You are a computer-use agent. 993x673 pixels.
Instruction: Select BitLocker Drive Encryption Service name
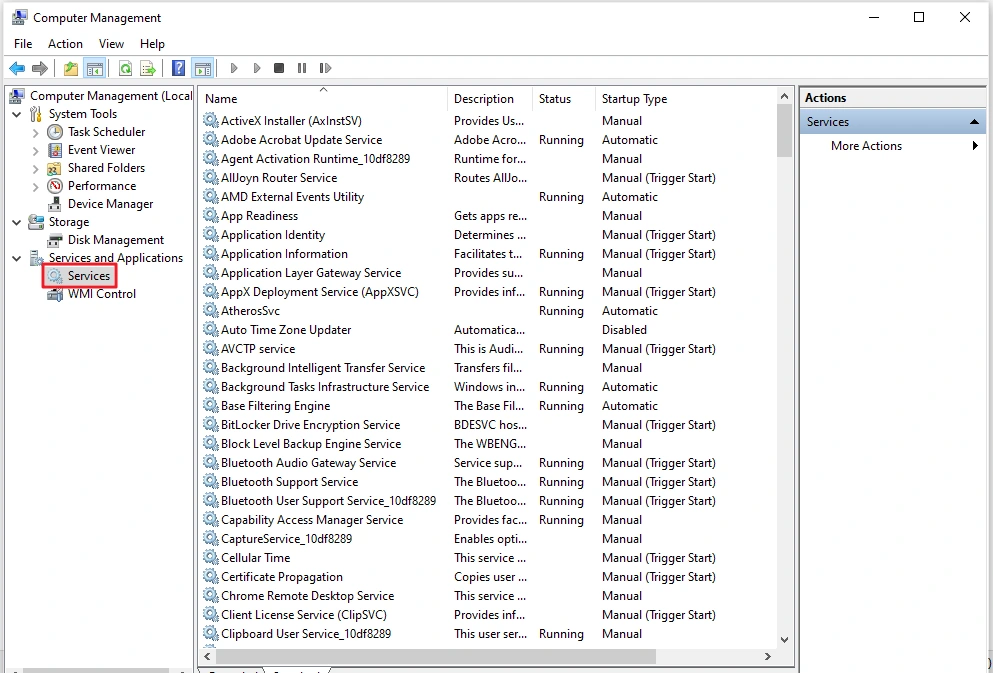(310, 425)
